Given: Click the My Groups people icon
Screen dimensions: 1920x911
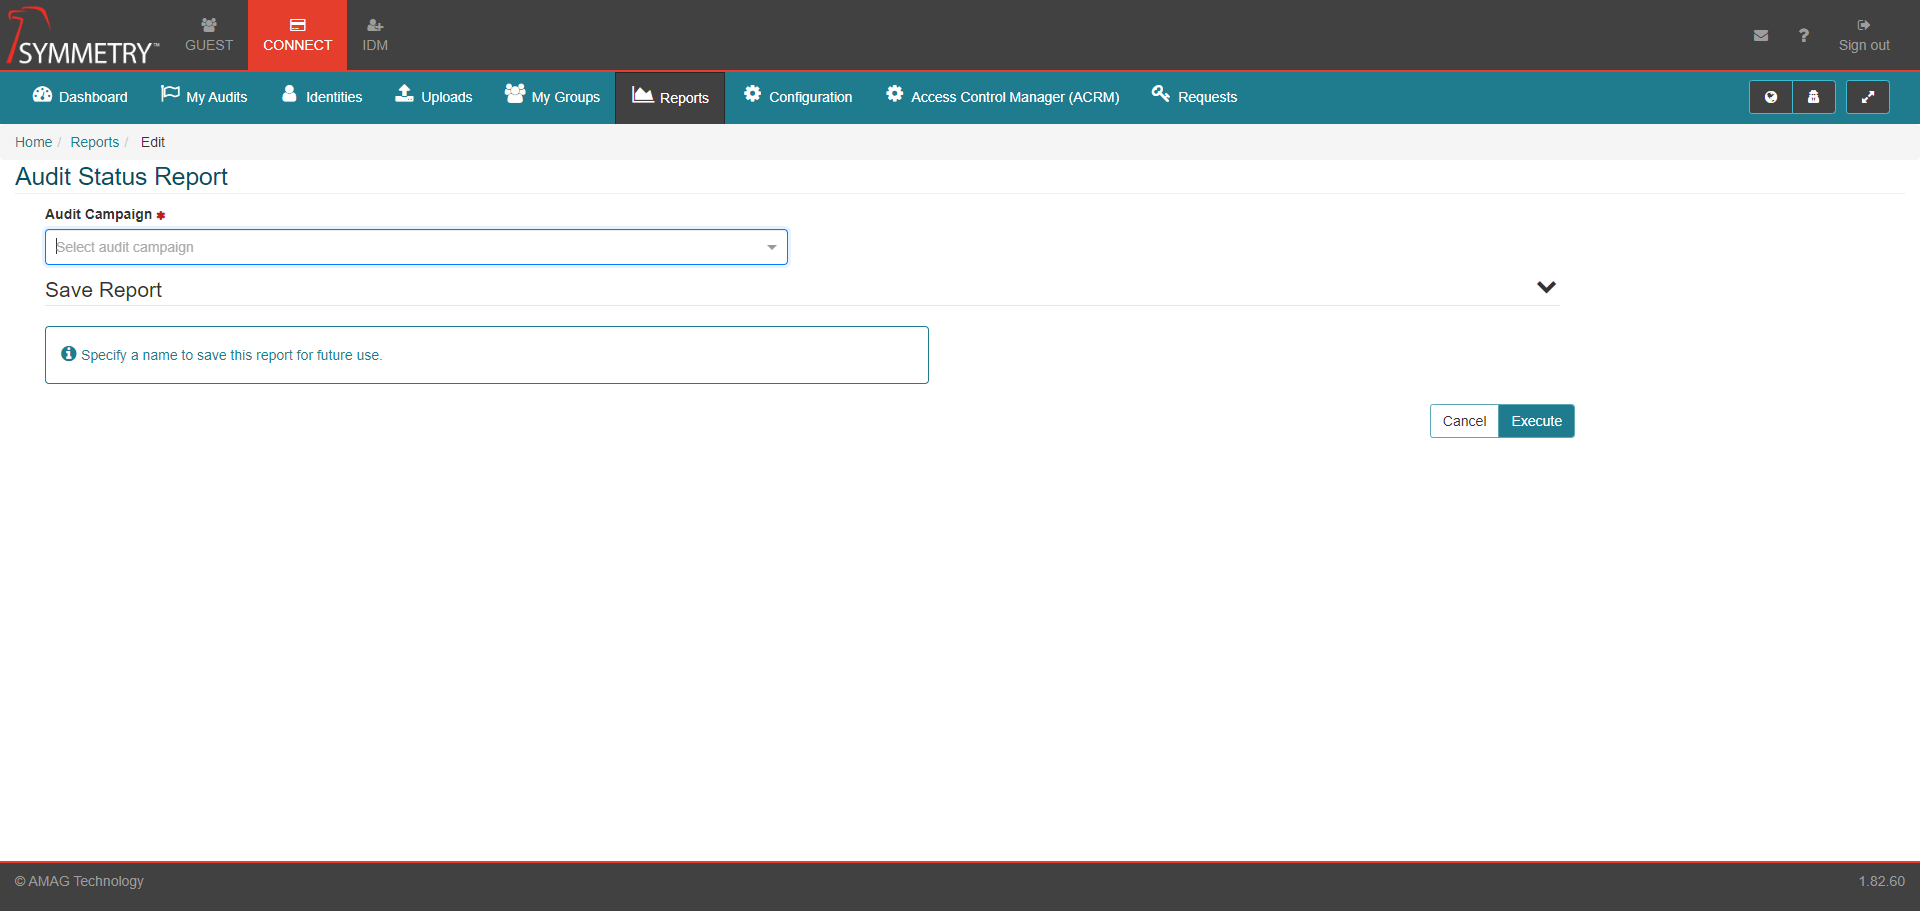Looking at the screenshot, I should point(515,93).
